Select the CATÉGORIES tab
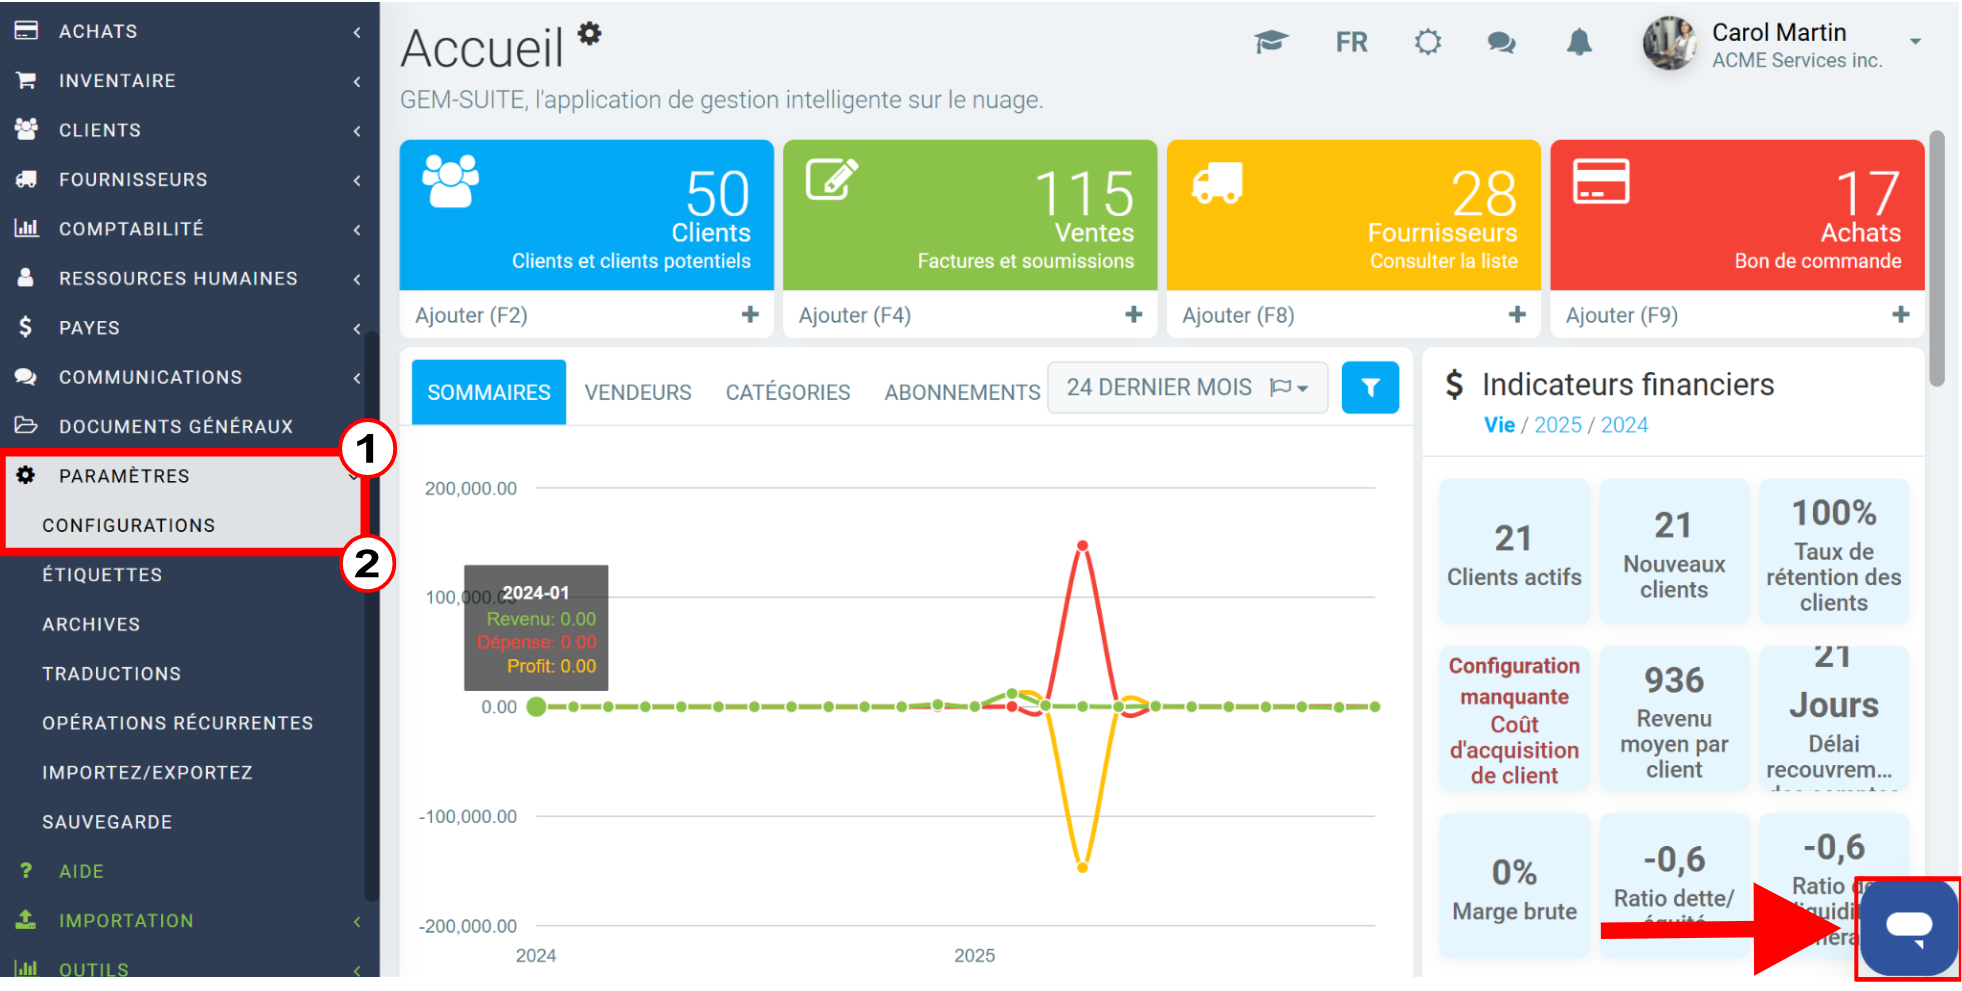1962x991 pixels. tap(788, 392)
